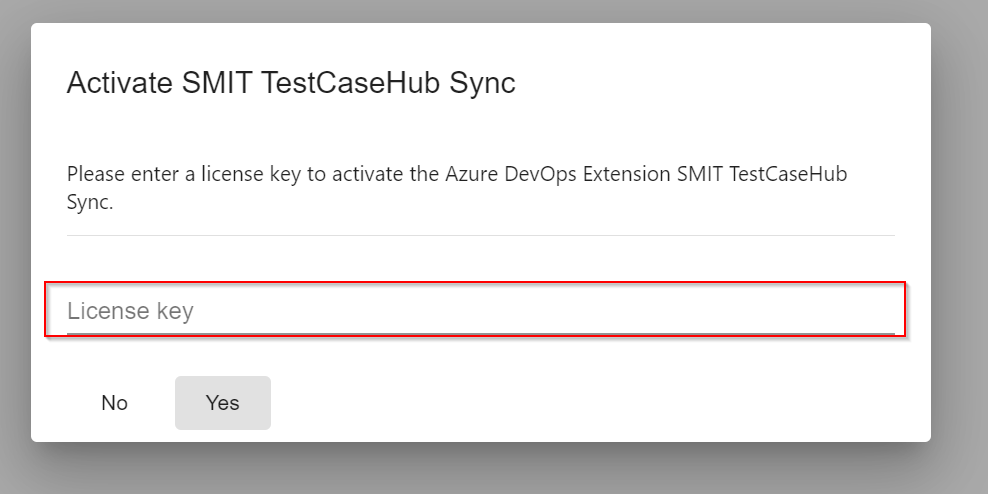Click the underline of the License key field
Image resolution: width=988 pixels, height=494 pixels.
(480, 333)
